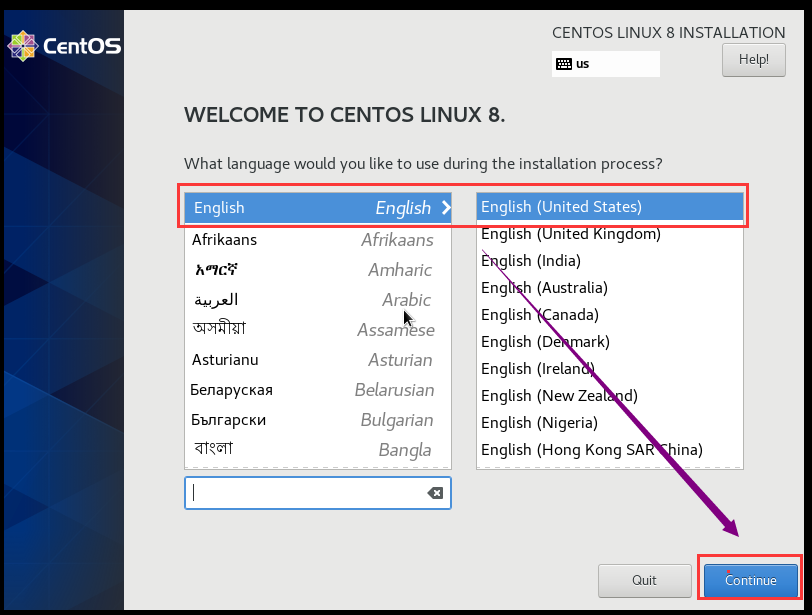The width and height of the screenshot is (812, 615).
Task: Choose English (Hong Kong SAR China) locale
Action: 610,449
